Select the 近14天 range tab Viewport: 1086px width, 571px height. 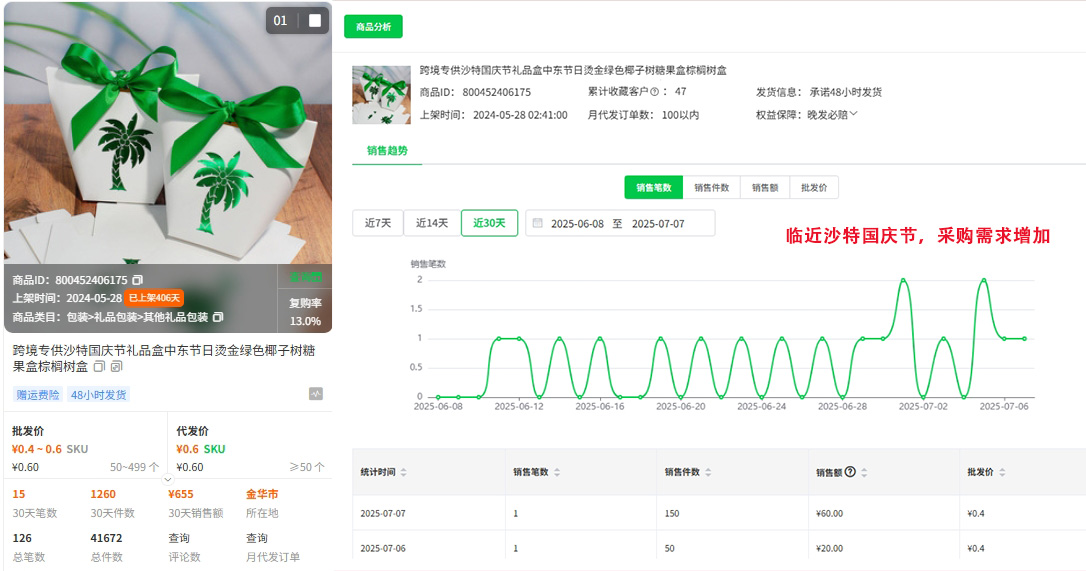[432, 223]
